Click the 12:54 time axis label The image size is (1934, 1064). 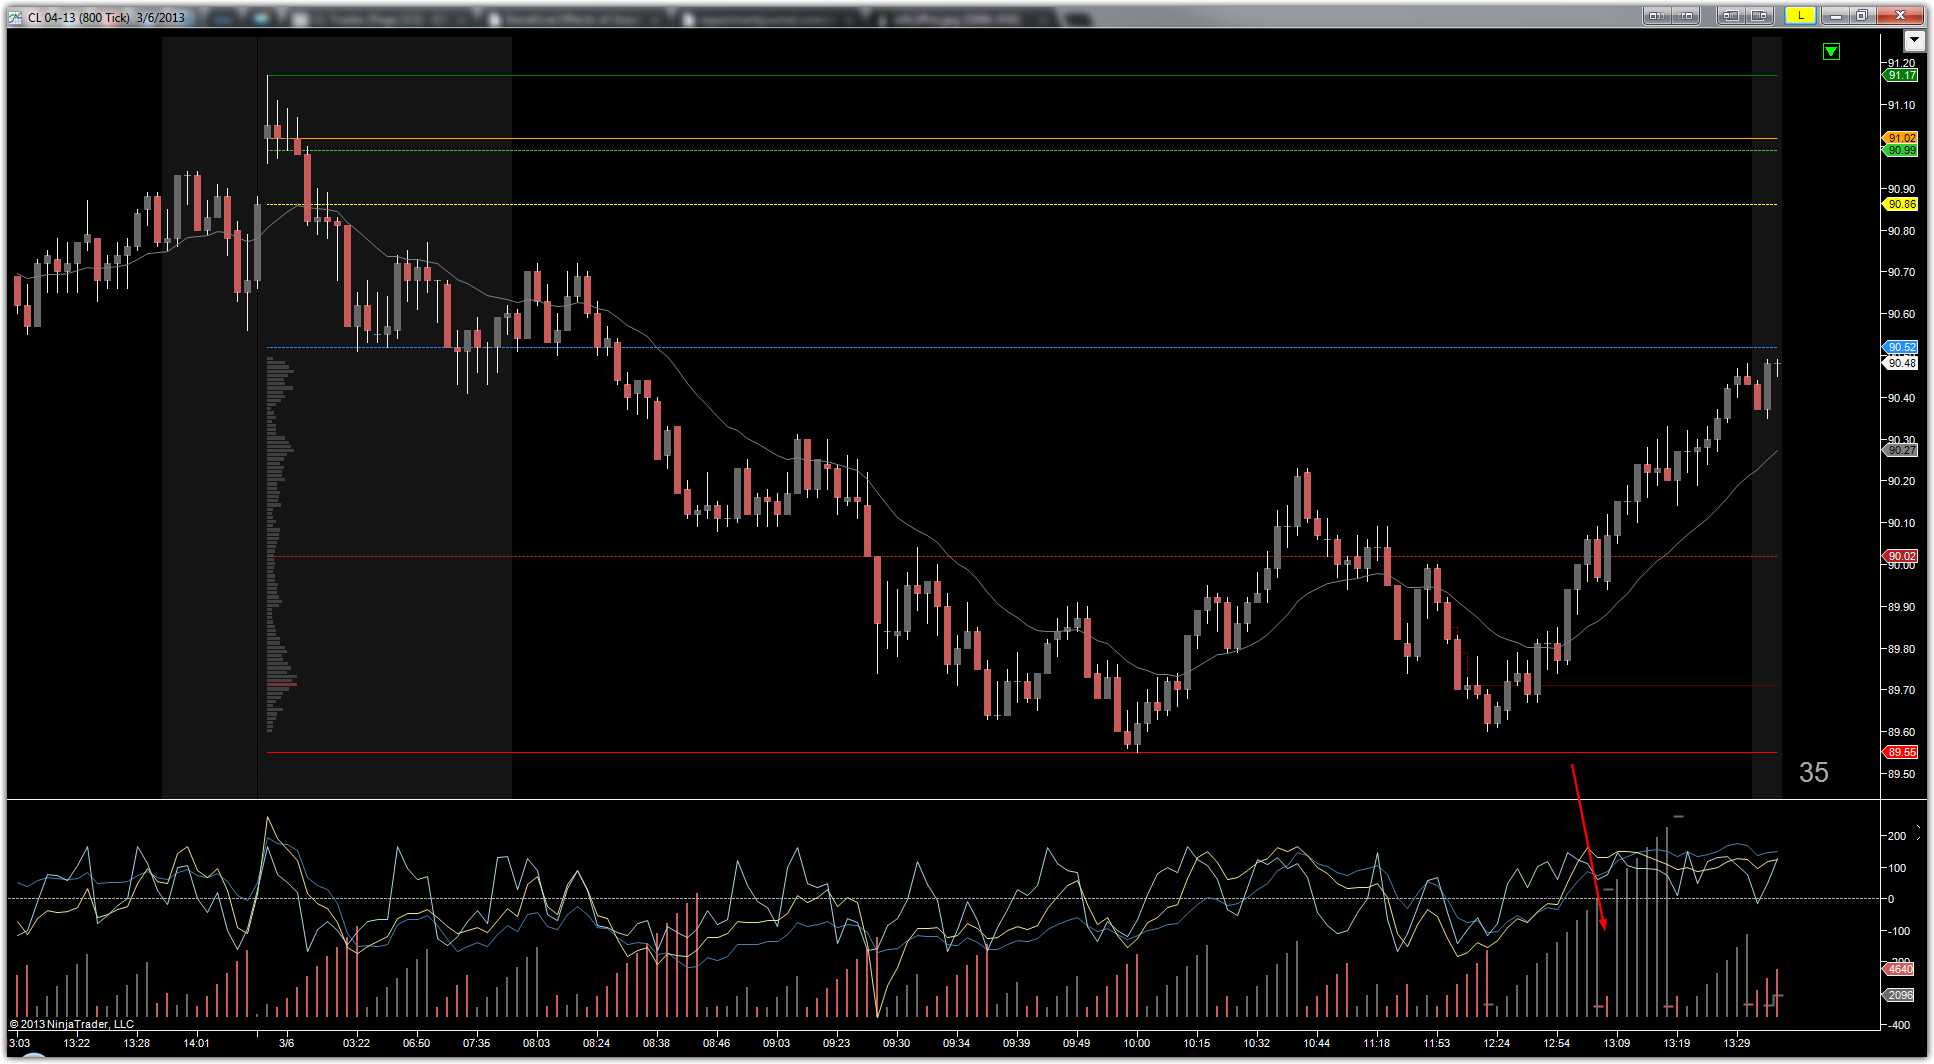point(1557,1043)
